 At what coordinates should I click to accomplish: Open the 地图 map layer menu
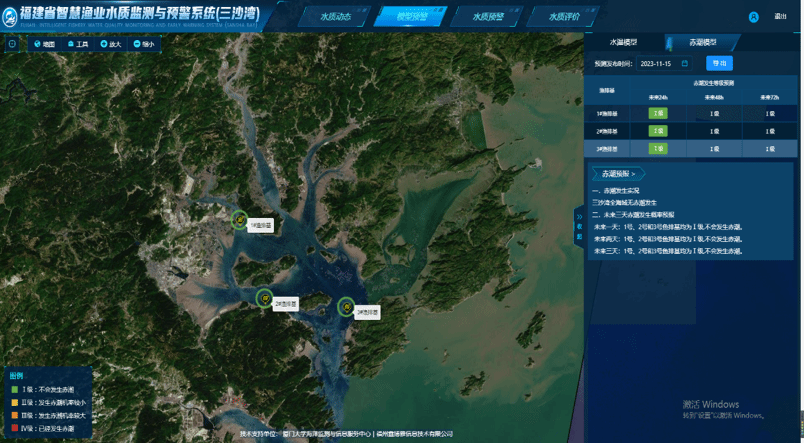pyautogui.click(x=44, y=44)
